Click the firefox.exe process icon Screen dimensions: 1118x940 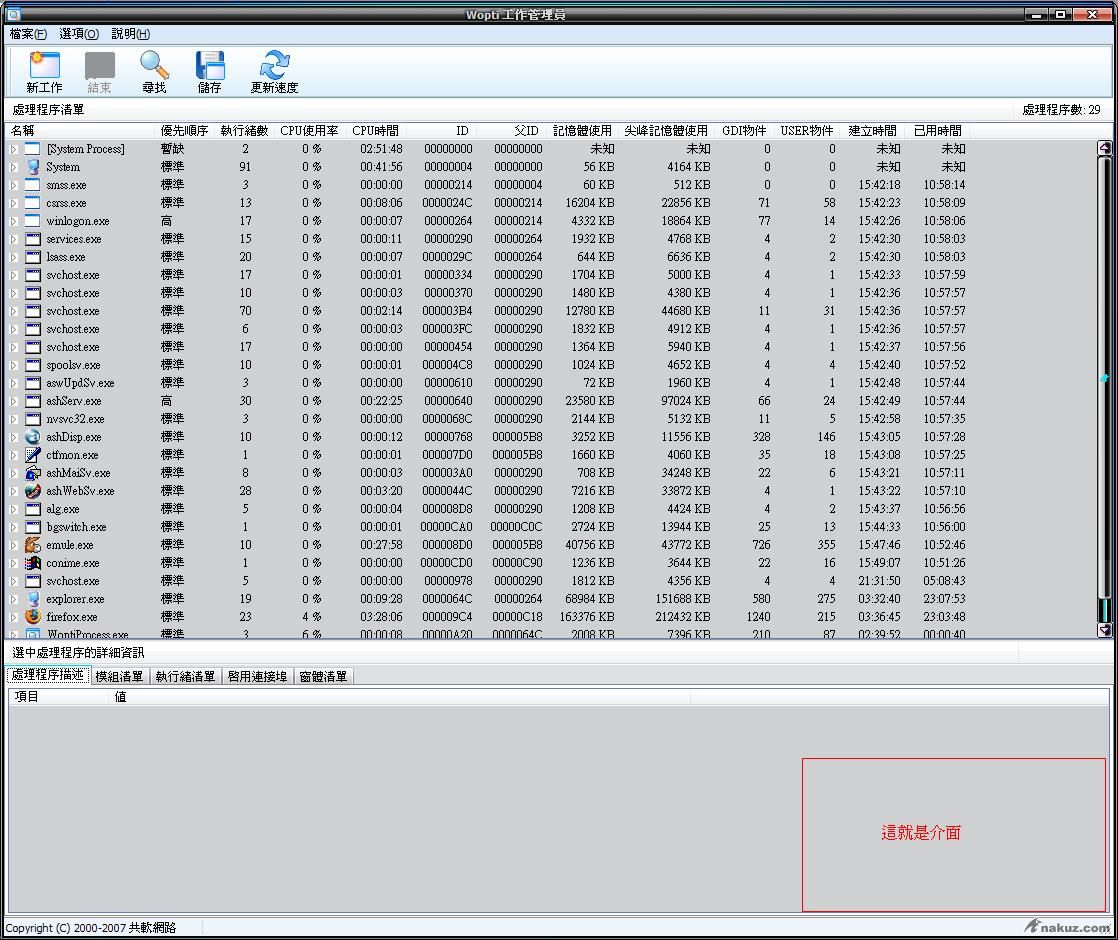pyautogui.click(x=33, y=616)
